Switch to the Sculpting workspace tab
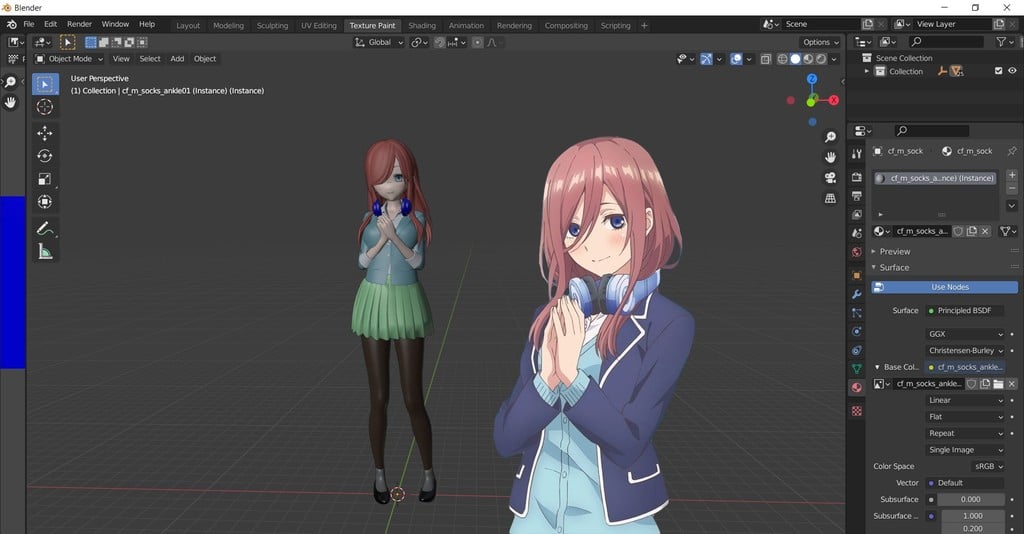Screen dimensions: 1024x534 click(x=272, y=25)
